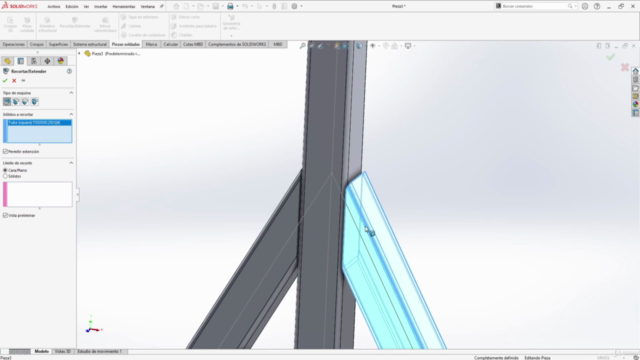Switch to the Vistas 3D bottom tab
The width and height of the screenshot is (640, 360).
pos(62,351)
